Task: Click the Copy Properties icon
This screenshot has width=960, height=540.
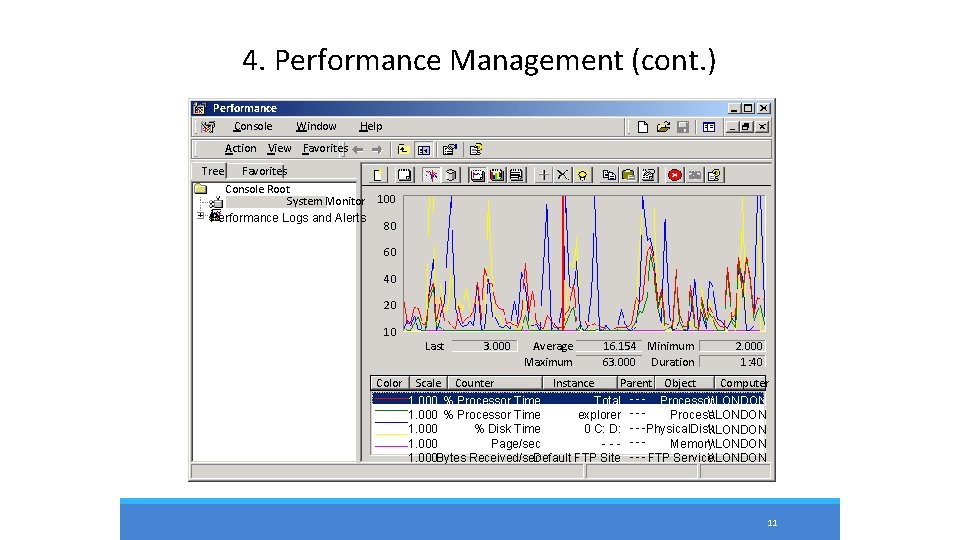Action: coord(609,175)
